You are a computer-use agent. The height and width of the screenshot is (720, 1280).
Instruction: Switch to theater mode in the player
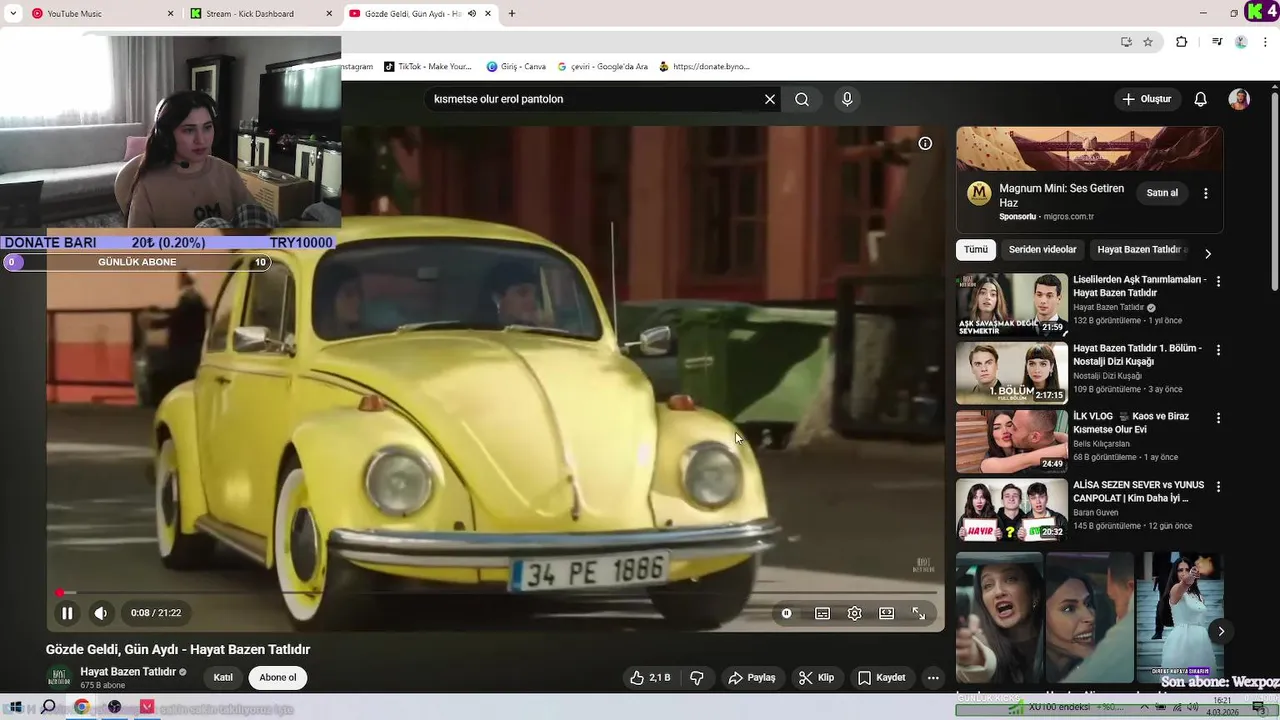(886, 613)
